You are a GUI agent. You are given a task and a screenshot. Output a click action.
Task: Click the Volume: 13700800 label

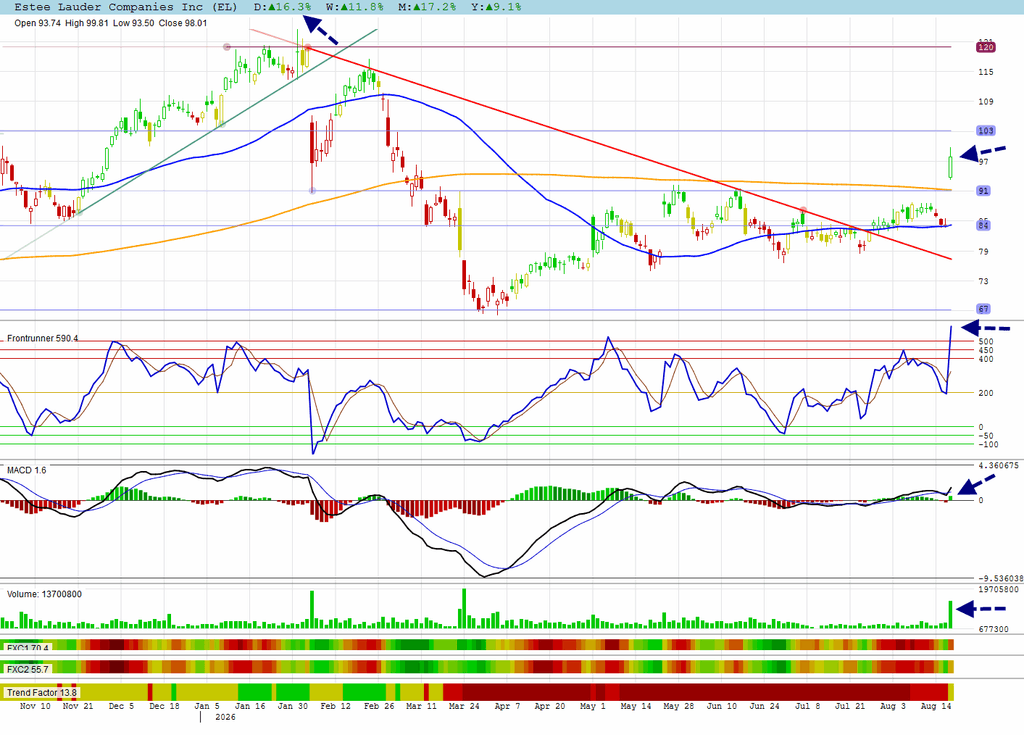[44, 595]
